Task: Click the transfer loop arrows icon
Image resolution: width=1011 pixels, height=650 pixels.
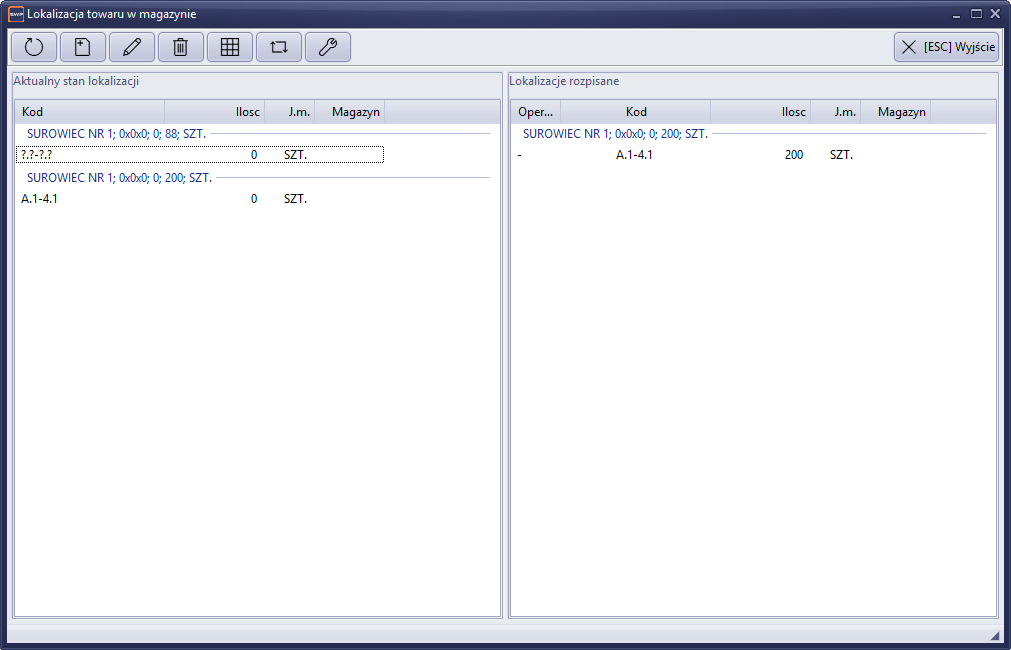Action: [279, 47]
